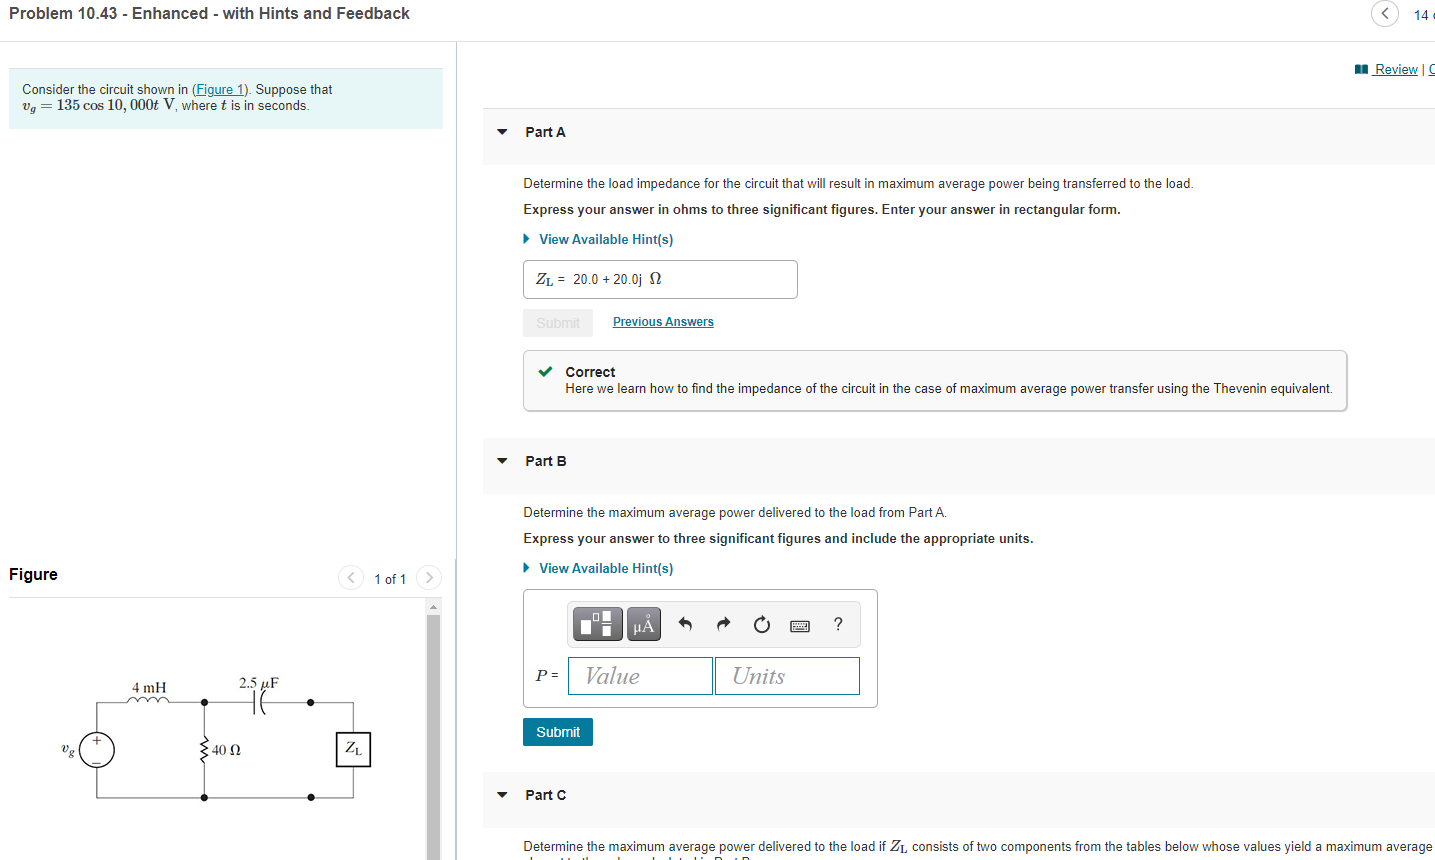Click the undo arrow in the answer toolbar
The width and height of the screenshot is (1435, 860).
click(687, 623)
